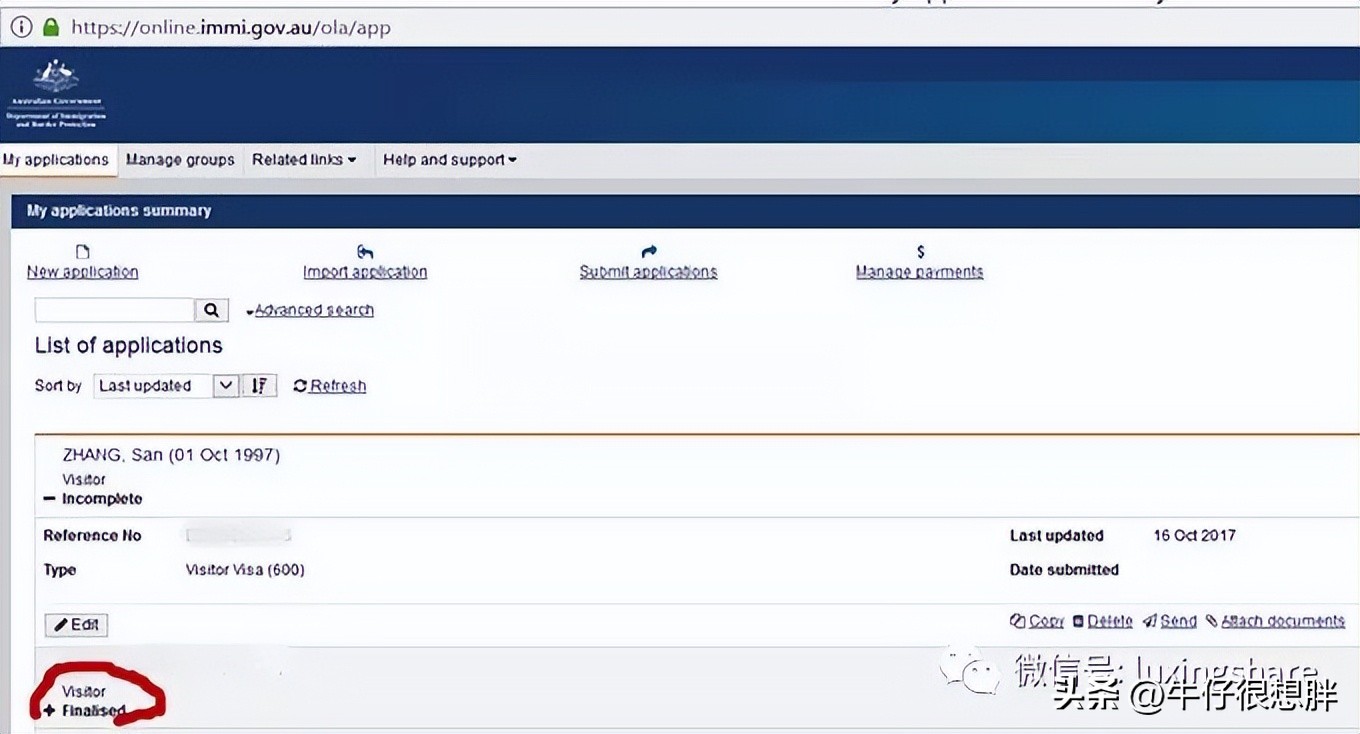Image resolution: width=1360 pixels, height=734 pixels.
Task: Click the New application document icon
Action: pyautogui.click(x=83, y=252)
